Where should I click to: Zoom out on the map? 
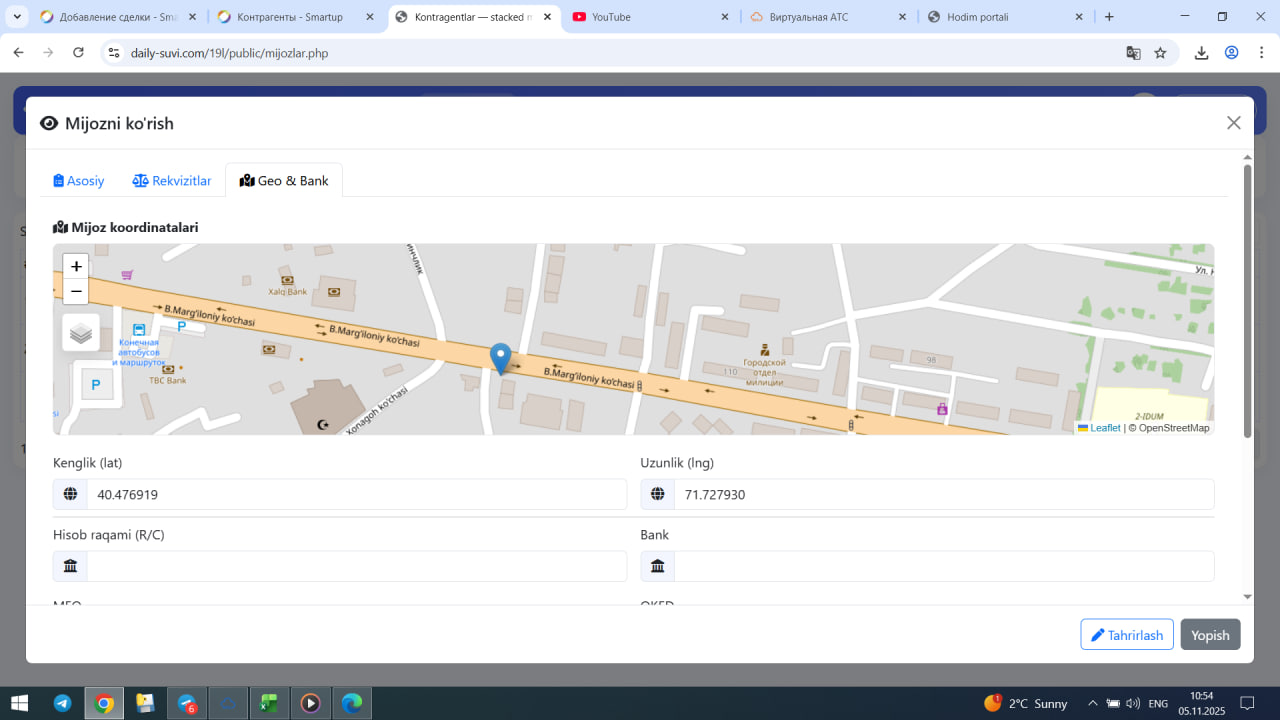pos(76,291)
